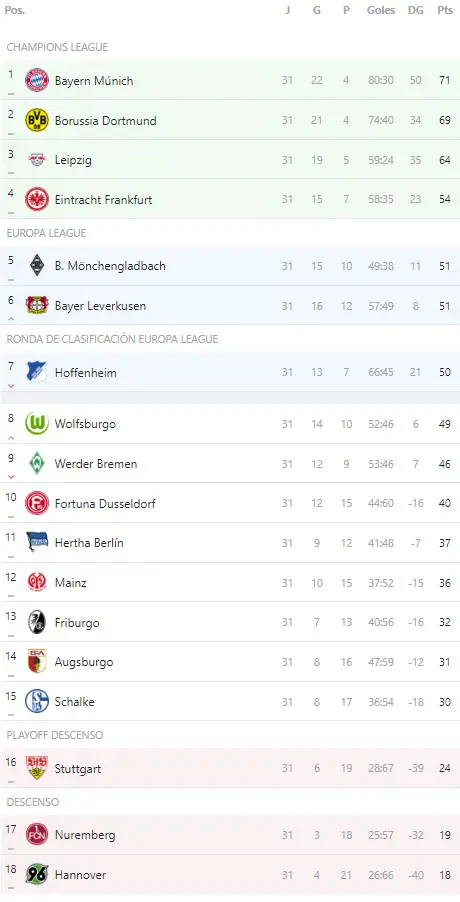
Task: Sort by the Goles column header
Action: [381, 10]
